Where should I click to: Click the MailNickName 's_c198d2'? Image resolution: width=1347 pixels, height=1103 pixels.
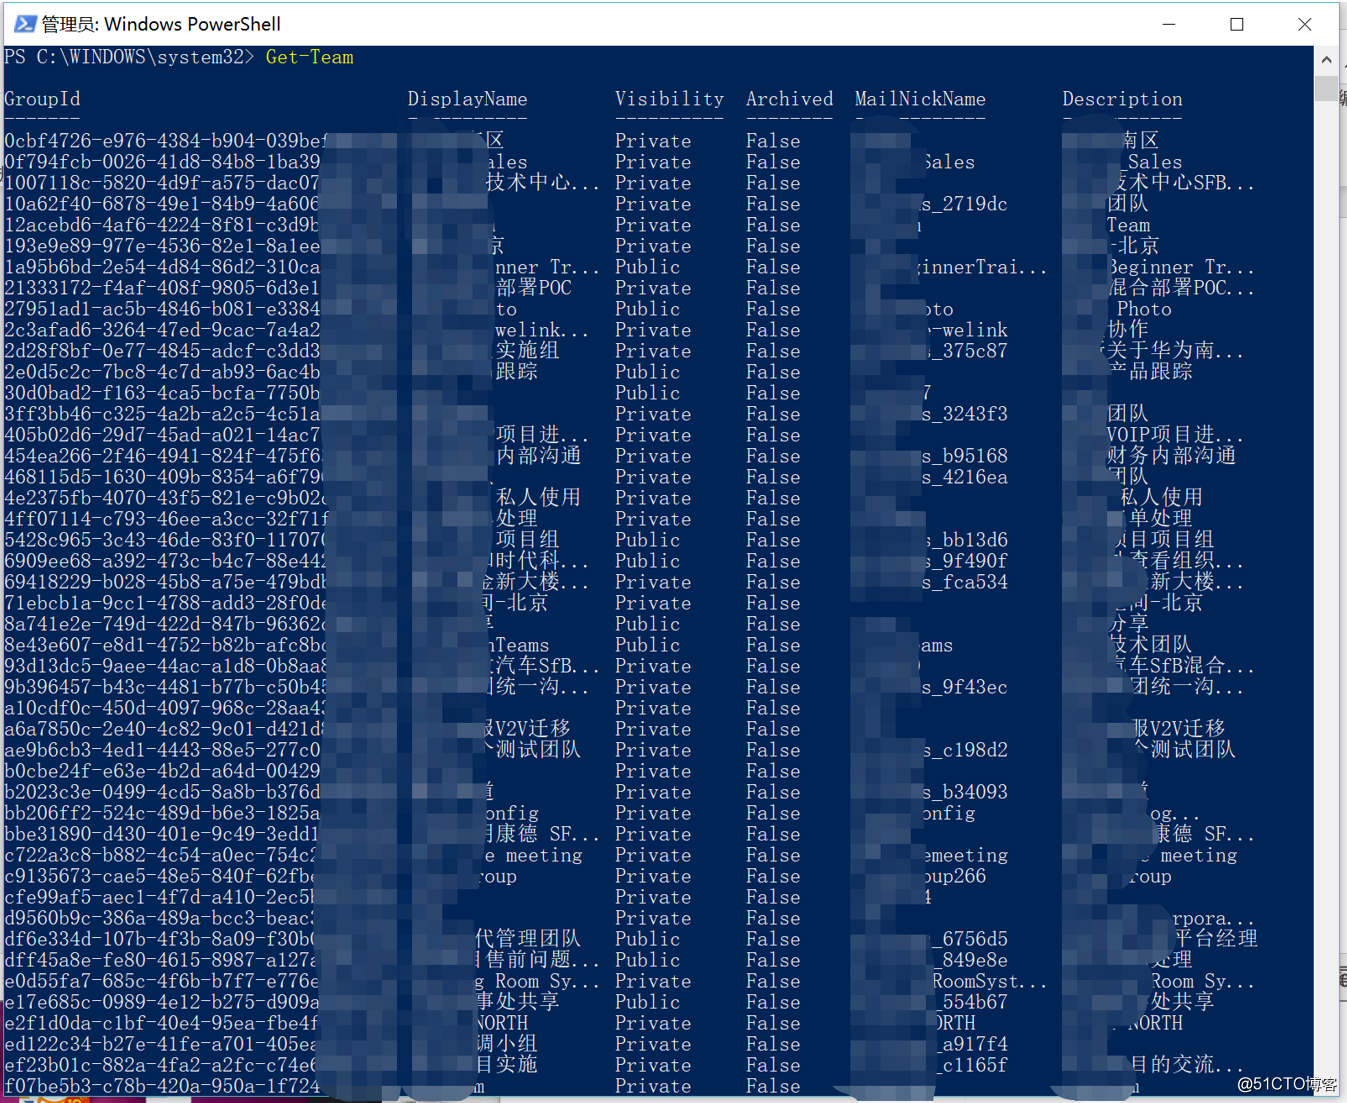tap(964, 750)
